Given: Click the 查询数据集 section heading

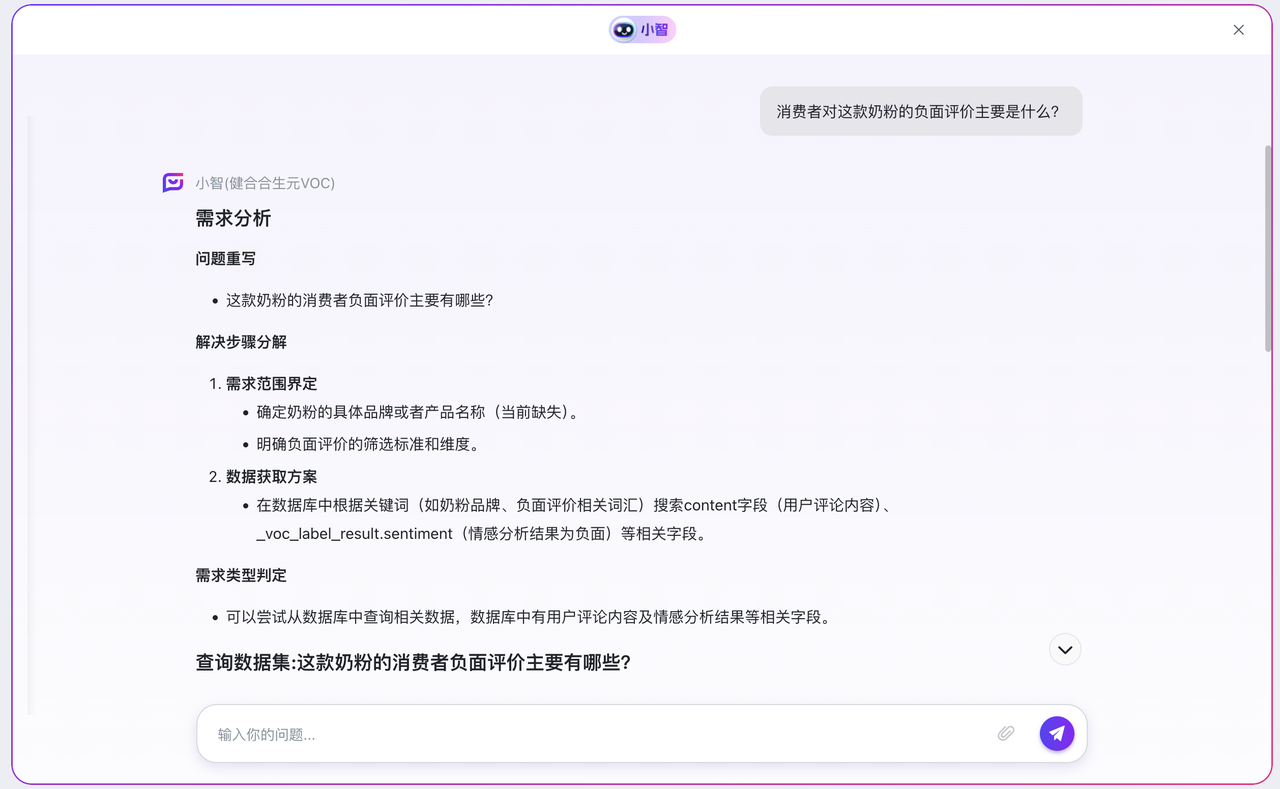Looking at the screenshot, I should pos(413,662).
